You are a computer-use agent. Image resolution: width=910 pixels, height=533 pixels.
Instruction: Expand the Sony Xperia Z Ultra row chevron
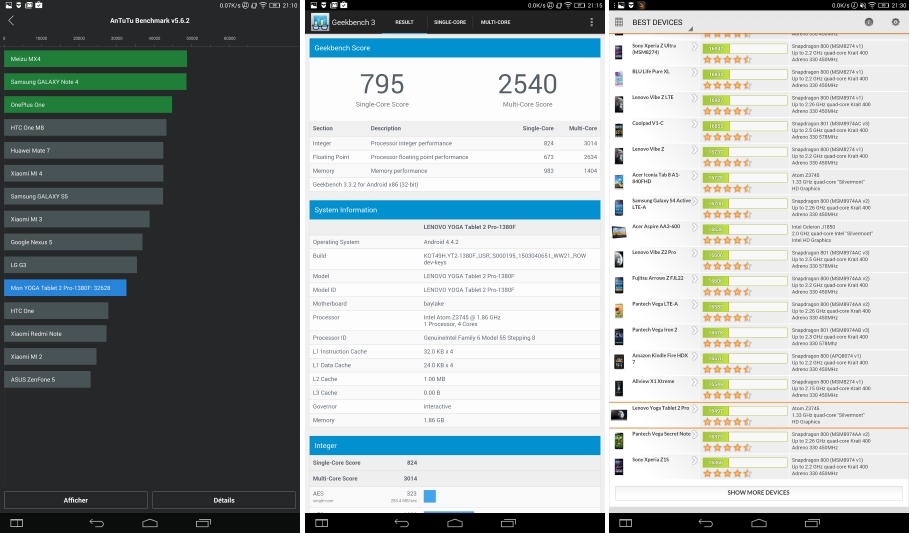(x=694, y=46)
